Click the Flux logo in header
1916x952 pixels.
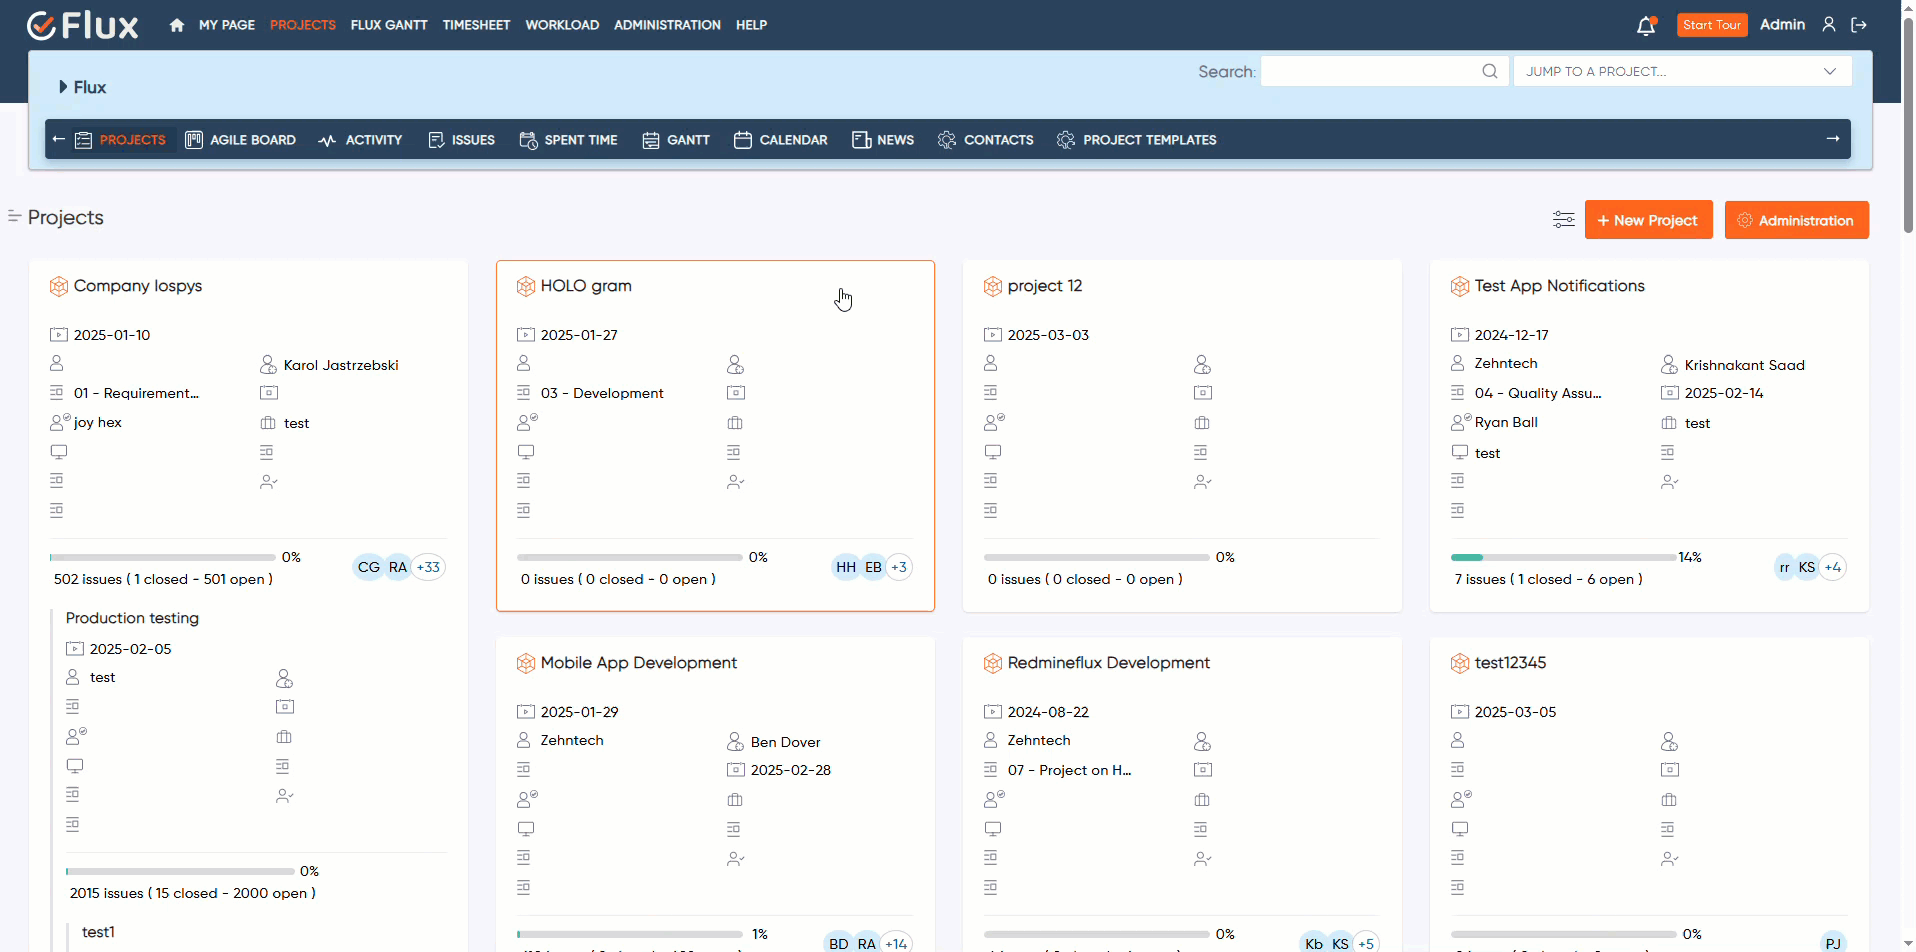pos(82,25)
